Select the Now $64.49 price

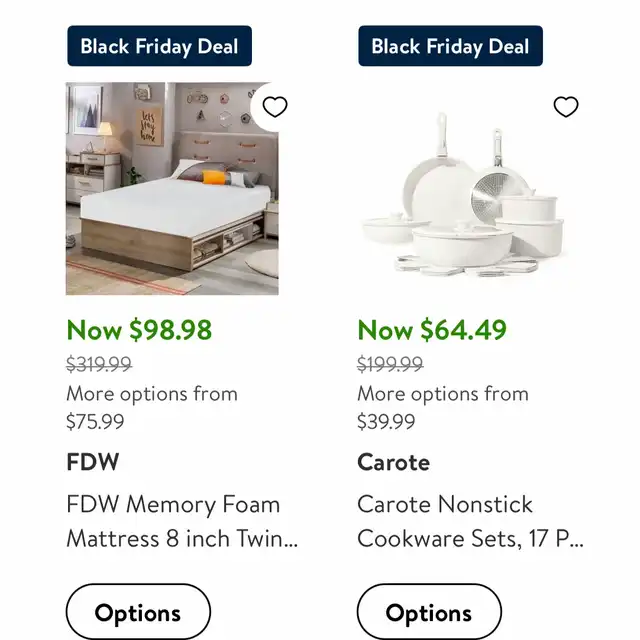pyautogui.click(x=432, y=330)
